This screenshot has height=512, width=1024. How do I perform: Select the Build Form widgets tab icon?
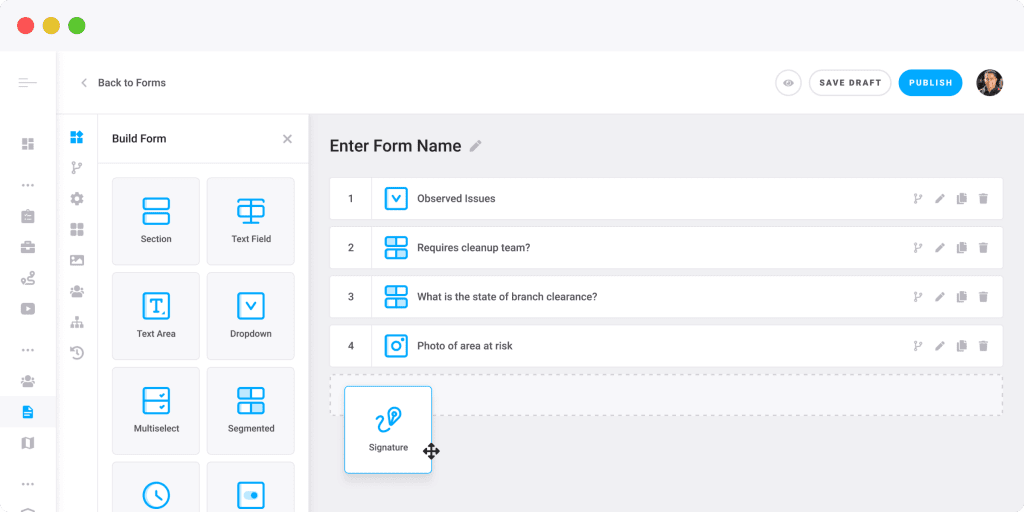(x=77, y=137)
